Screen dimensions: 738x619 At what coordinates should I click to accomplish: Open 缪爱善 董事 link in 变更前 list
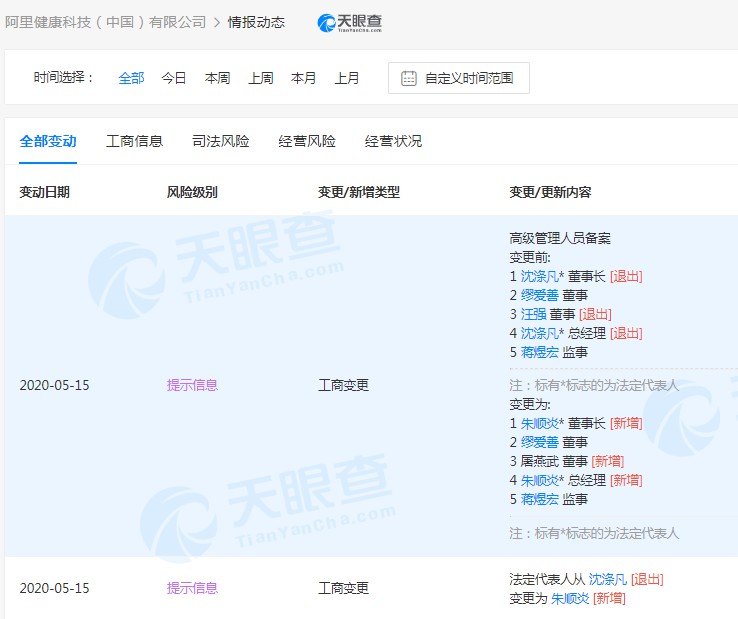[x=540, y=295]
